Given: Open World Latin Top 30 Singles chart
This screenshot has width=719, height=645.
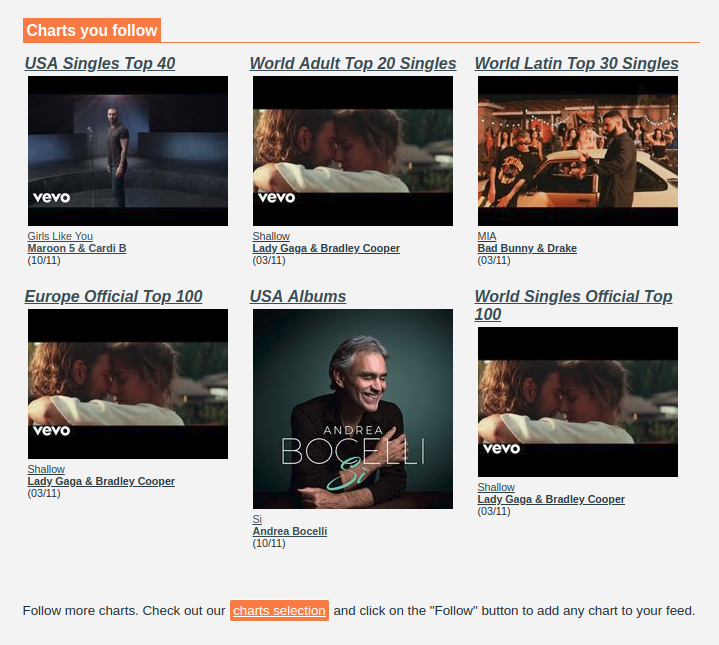Looking at the screenshot, I should pyautogui.click(x=576, y=63).
